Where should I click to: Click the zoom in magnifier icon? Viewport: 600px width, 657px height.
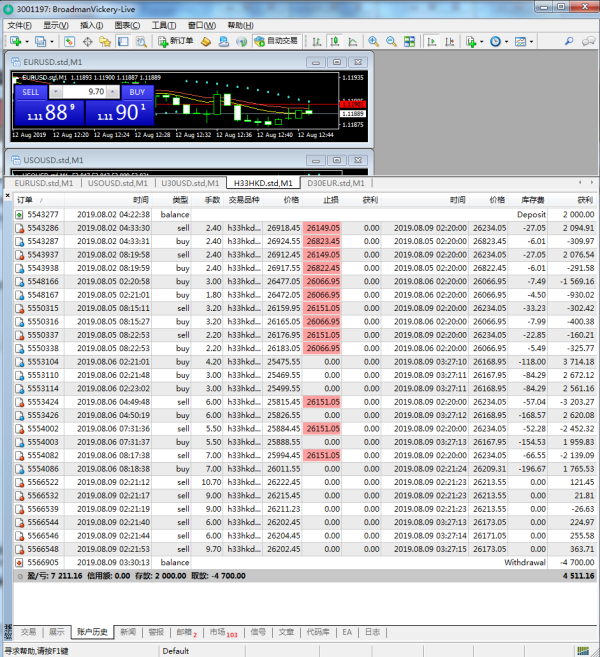pos(373,41)
